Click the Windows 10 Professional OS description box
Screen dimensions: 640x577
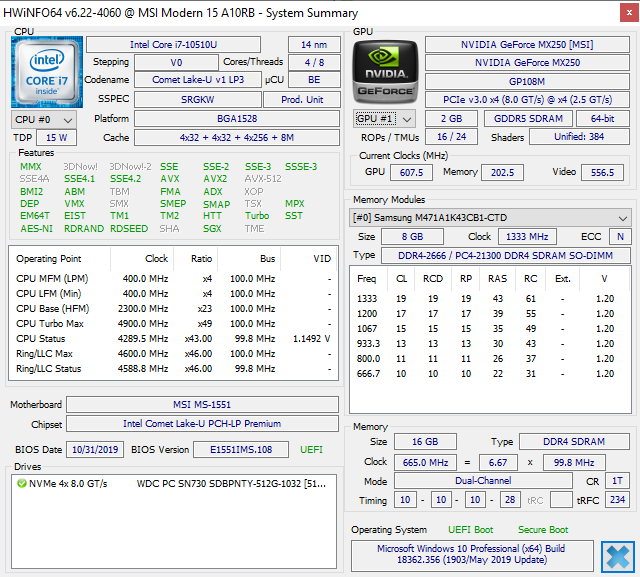tap(470, 556)
